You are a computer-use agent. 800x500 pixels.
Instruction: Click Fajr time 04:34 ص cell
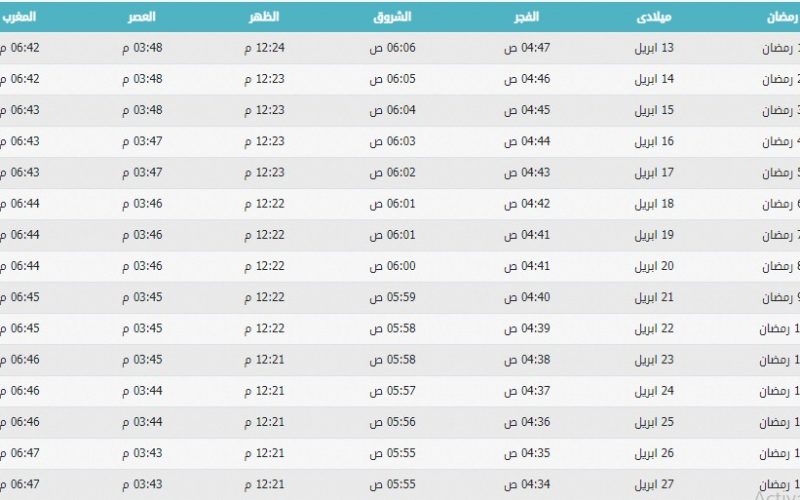527,484
